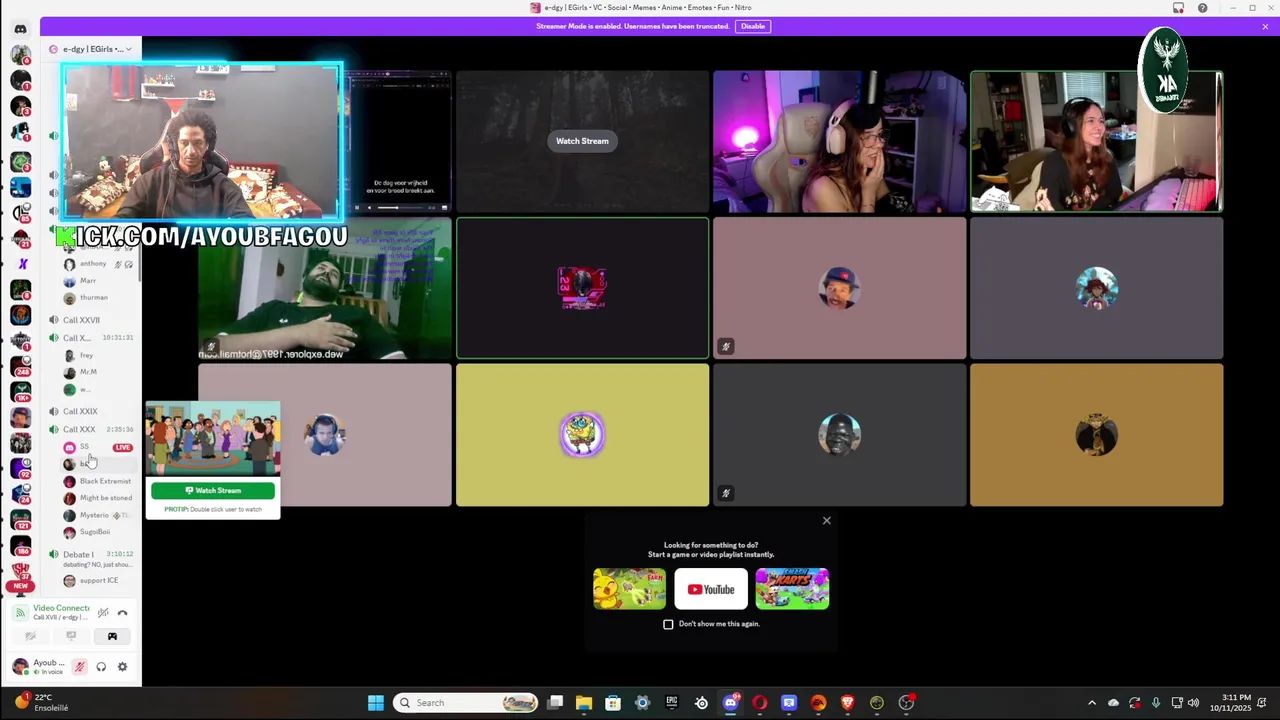Open the Call XXVII voice channel
The image size is (1280, 720).
(81, 320)
